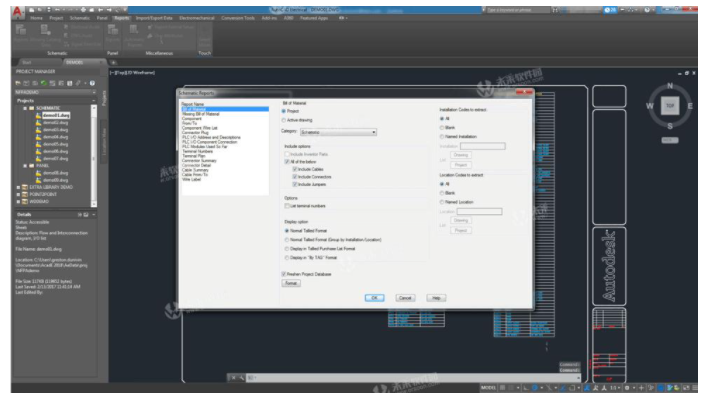Select Named Installation radio button
702x396 pixels.
click(441, 136)
